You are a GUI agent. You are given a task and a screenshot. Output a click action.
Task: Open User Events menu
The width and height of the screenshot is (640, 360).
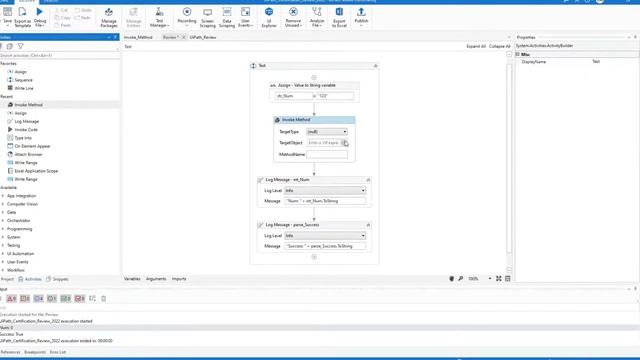pos(245,18)
